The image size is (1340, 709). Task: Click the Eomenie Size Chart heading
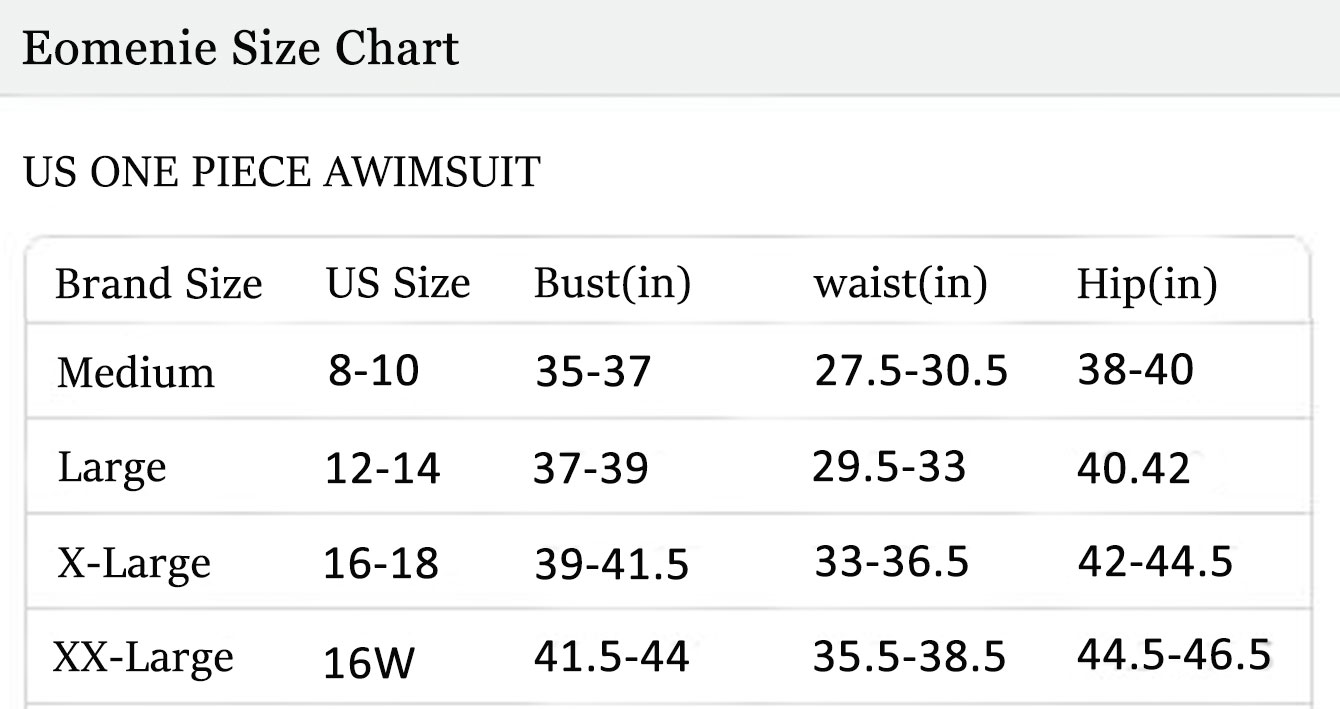tap(241, 48)
